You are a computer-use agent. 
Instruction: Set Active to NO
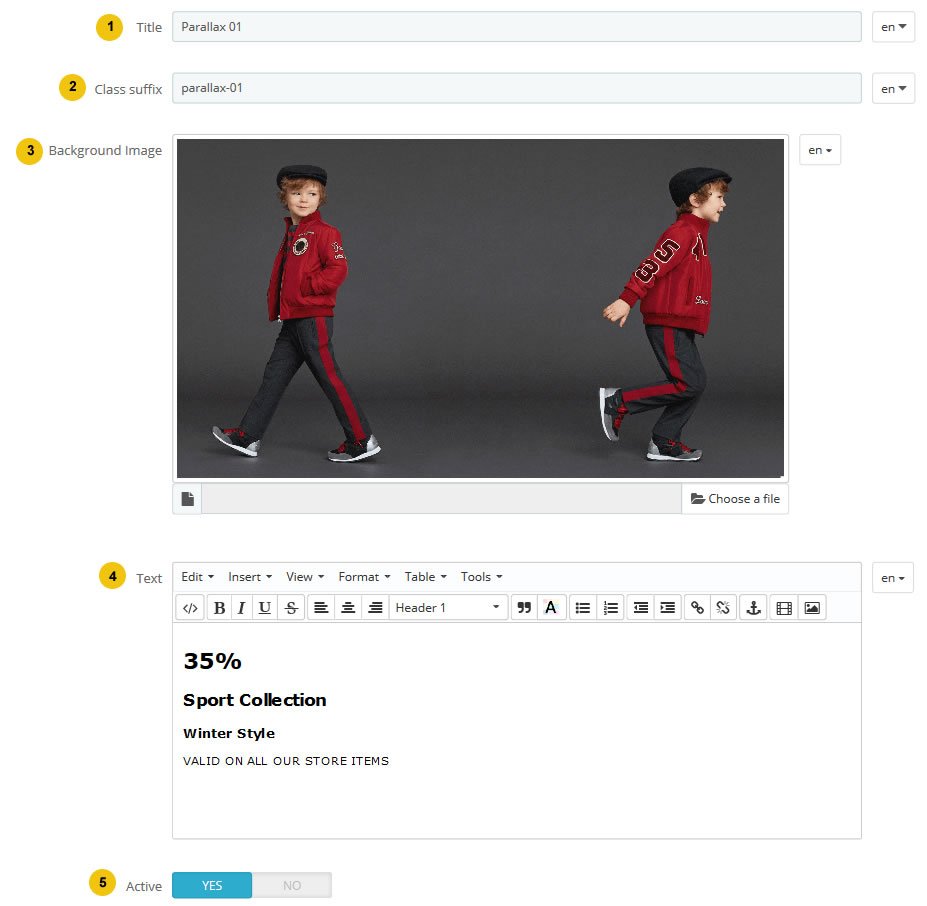tap(292, 885)
